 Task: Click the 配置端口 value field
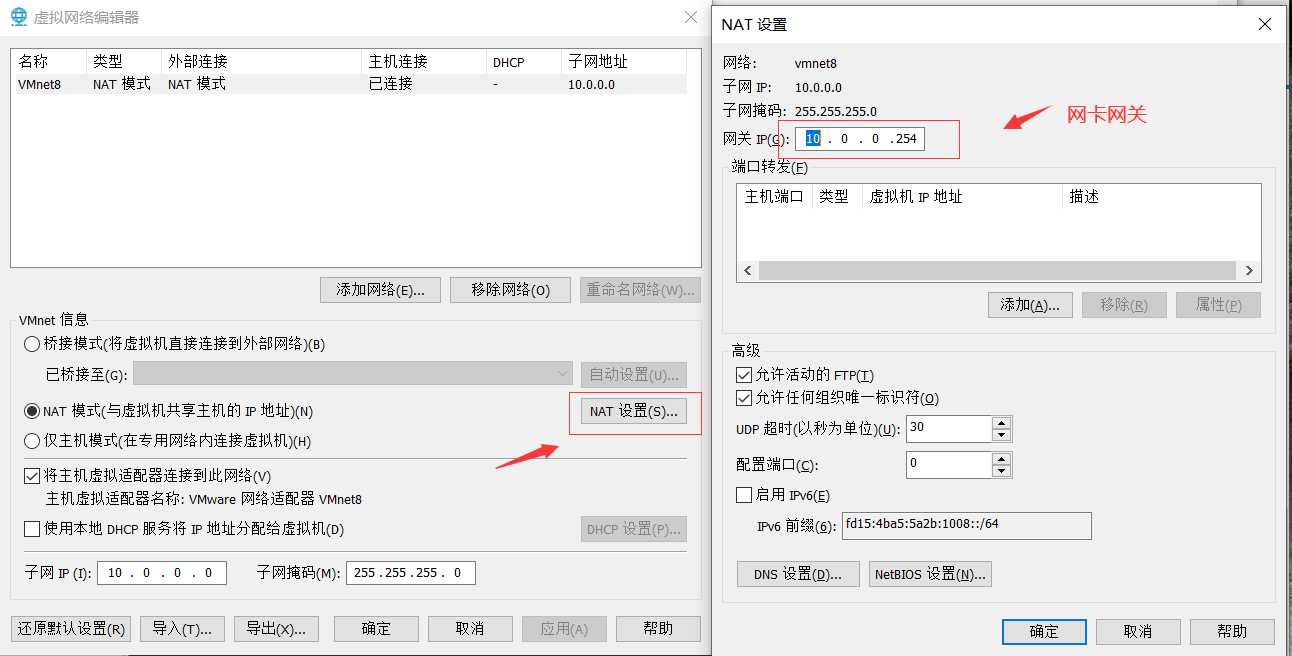[x=949, y=464]
